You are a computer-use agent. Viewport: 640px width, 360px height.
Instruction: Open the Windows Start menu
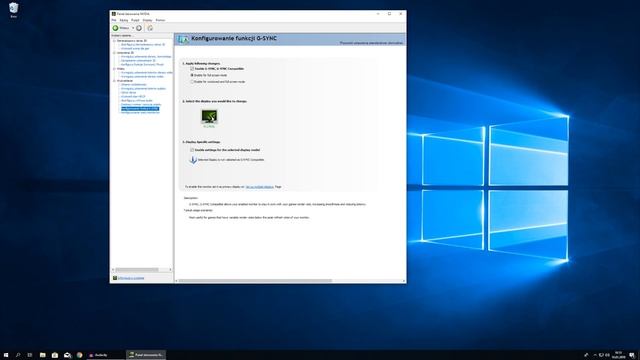coord(6,355)
